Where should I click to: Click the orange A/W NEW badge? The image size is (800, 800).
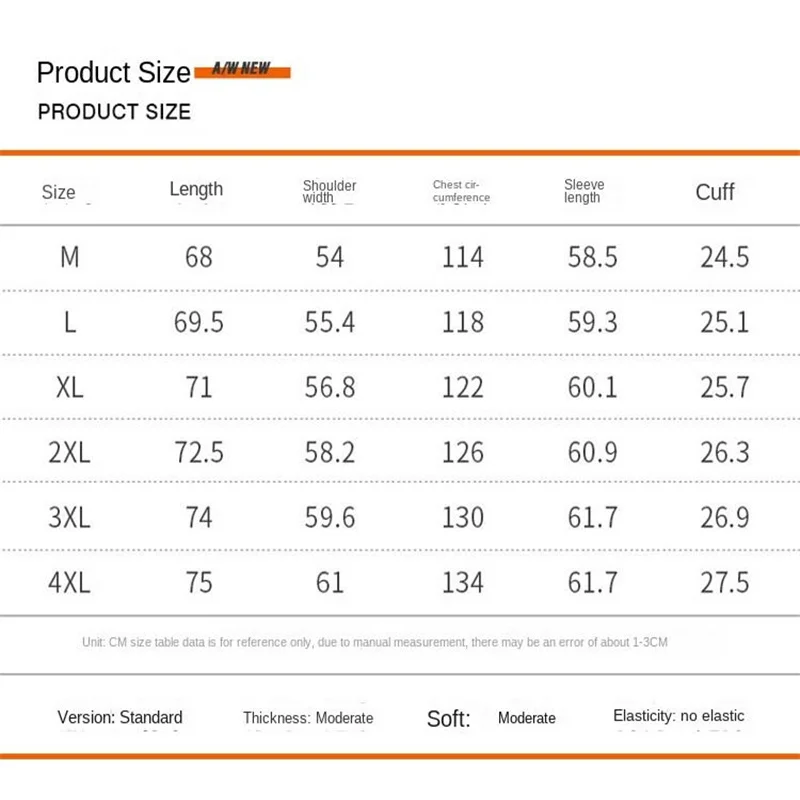(x=242, y=71)
